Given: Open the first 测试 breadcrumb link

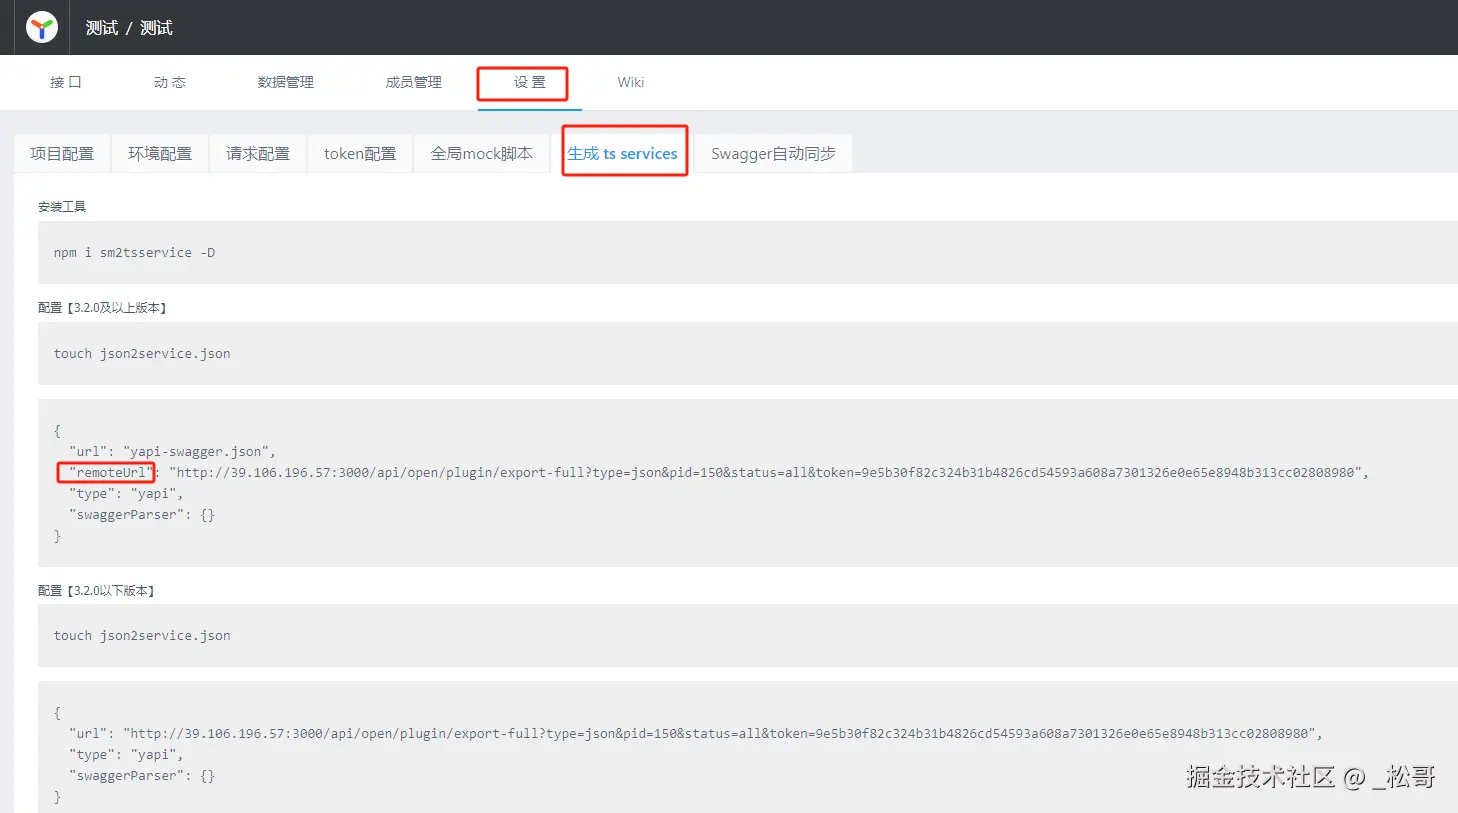Looking at the screenshot, I should click(101, 28).
